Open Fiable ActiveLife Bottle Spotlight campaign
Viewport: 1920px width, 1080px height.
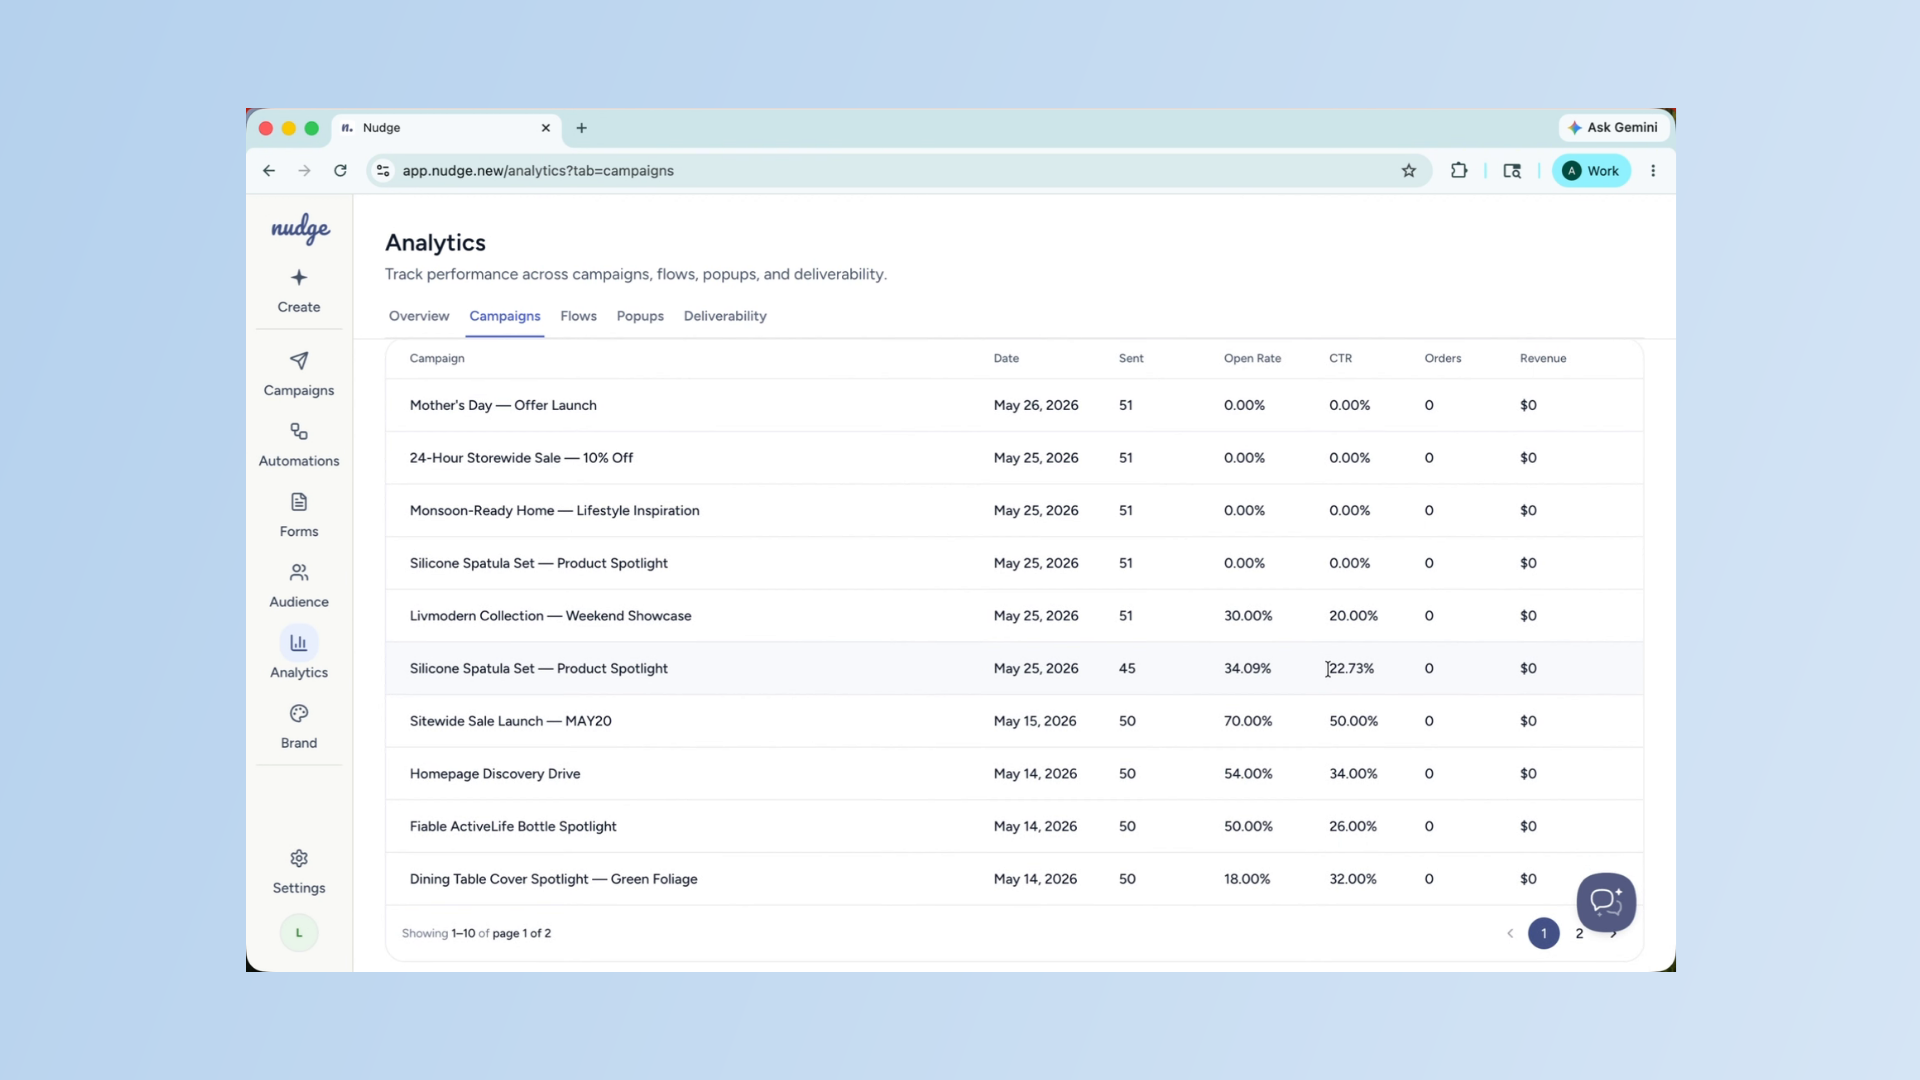pyautogui.click(x=1014, y=826)
